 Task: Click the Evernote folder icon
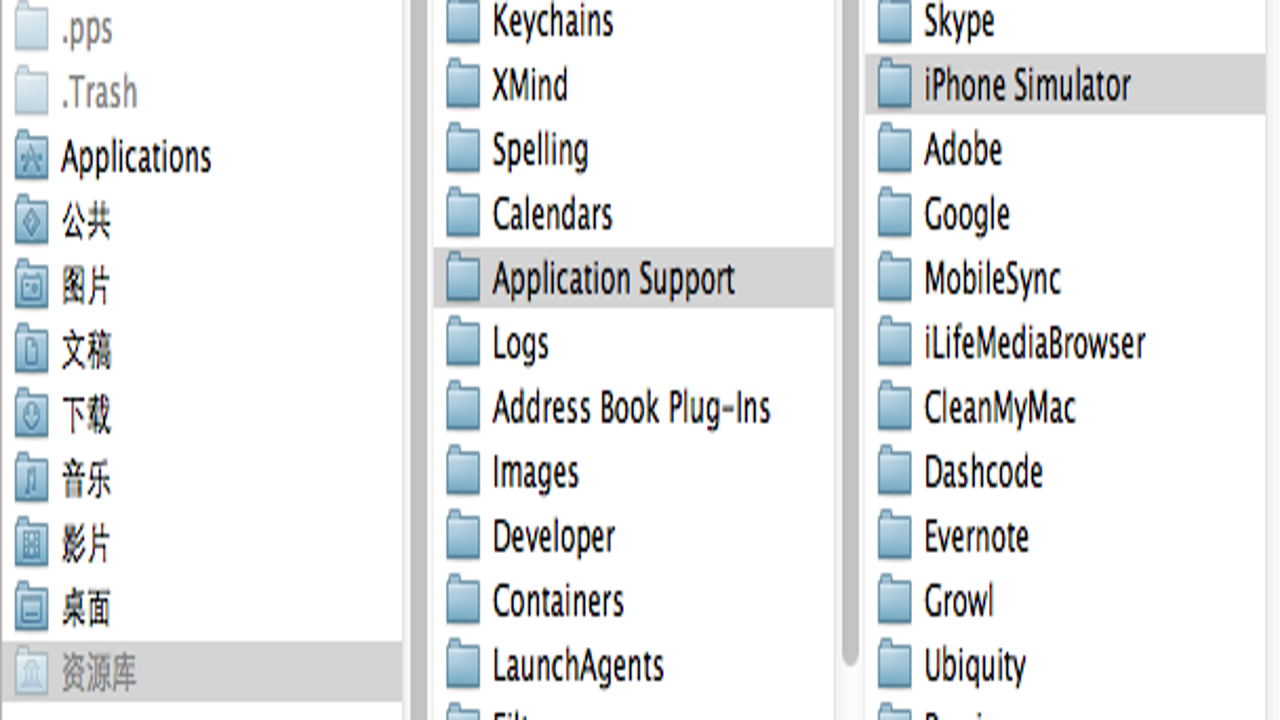coord(895,537)
